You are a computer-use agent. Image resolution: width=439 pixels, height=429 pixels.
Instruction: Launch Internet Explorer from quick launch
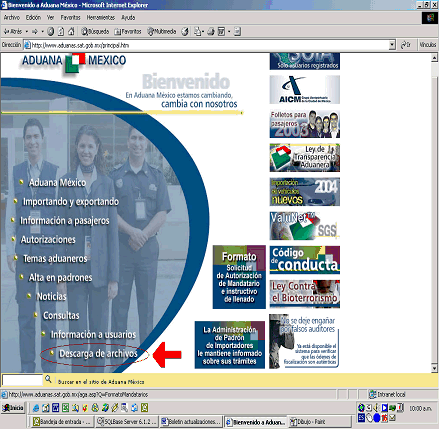pyautogui.click(x=36, y=408)
